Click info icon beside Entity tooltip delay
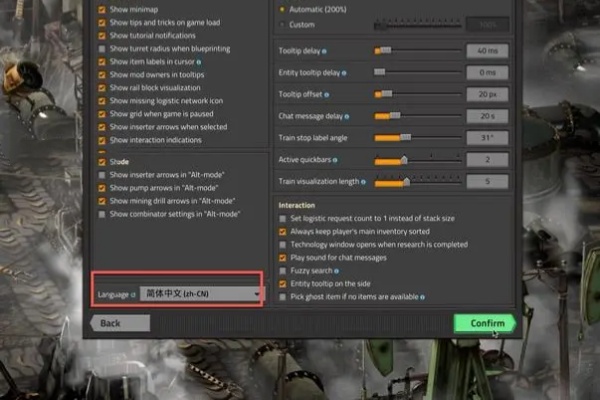The height and width of the screenshot is (400, 600). (x=344, y=72)
